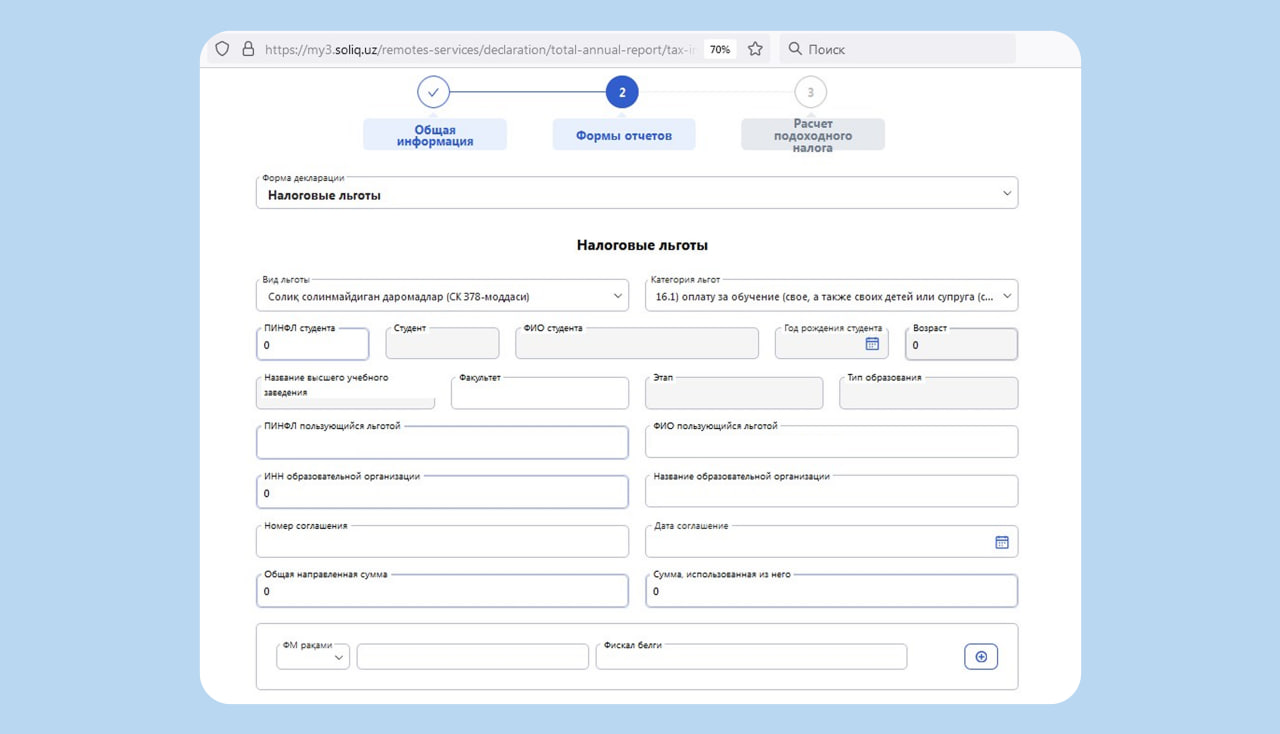Open Расчет подоходного налога step
Viewport: 1280px width, 734px height.
(812, 135)
